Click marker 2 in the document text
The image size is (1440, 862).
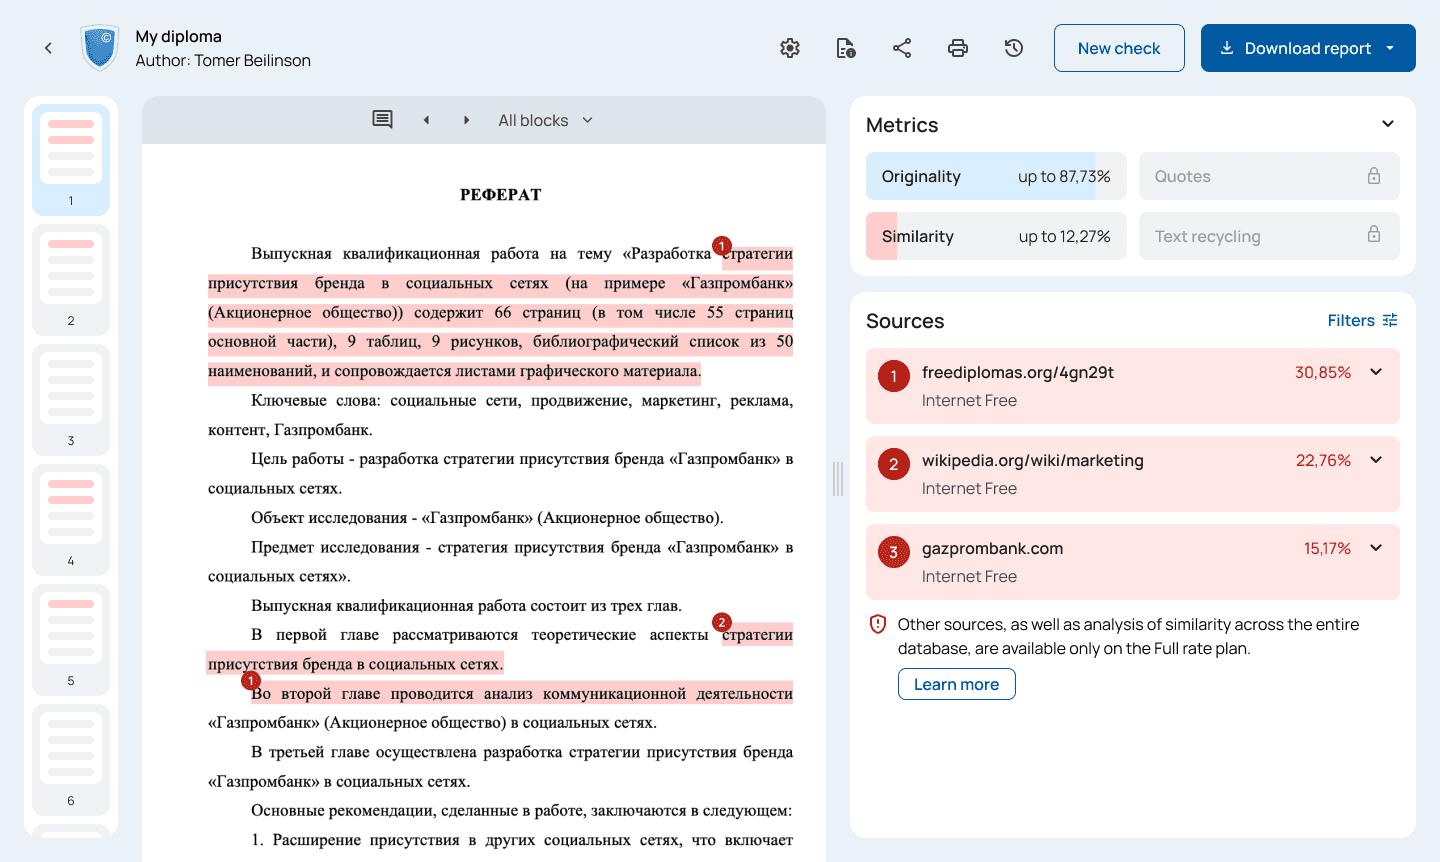point(722,622)
